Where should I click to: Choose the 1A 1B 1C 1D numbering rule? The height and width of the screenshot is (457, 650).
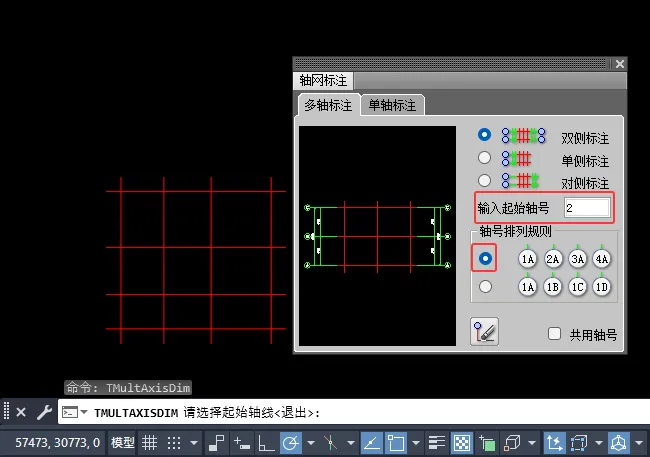tap(485, 287)
